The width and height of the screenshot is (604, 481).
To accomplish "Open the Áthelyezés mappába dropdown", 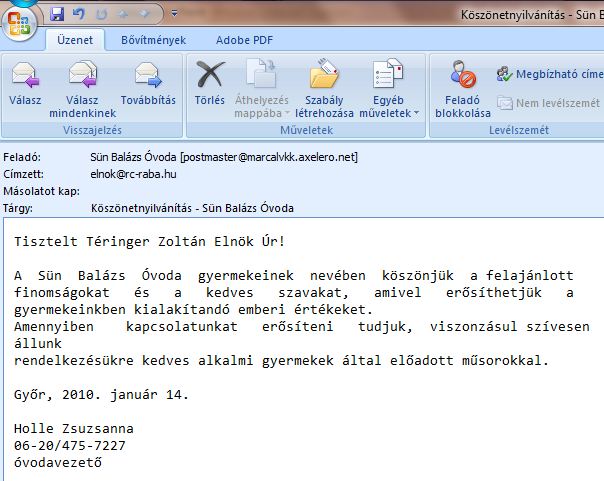I will tap(262, 89).
